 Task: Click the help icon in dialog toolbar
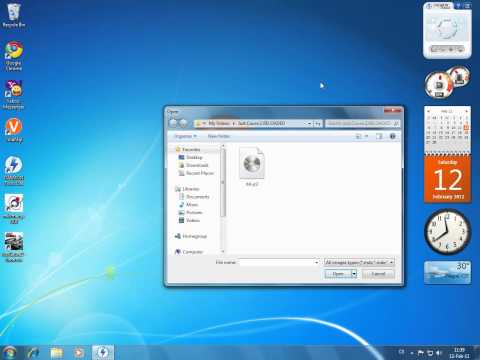[x=393, y=136]
